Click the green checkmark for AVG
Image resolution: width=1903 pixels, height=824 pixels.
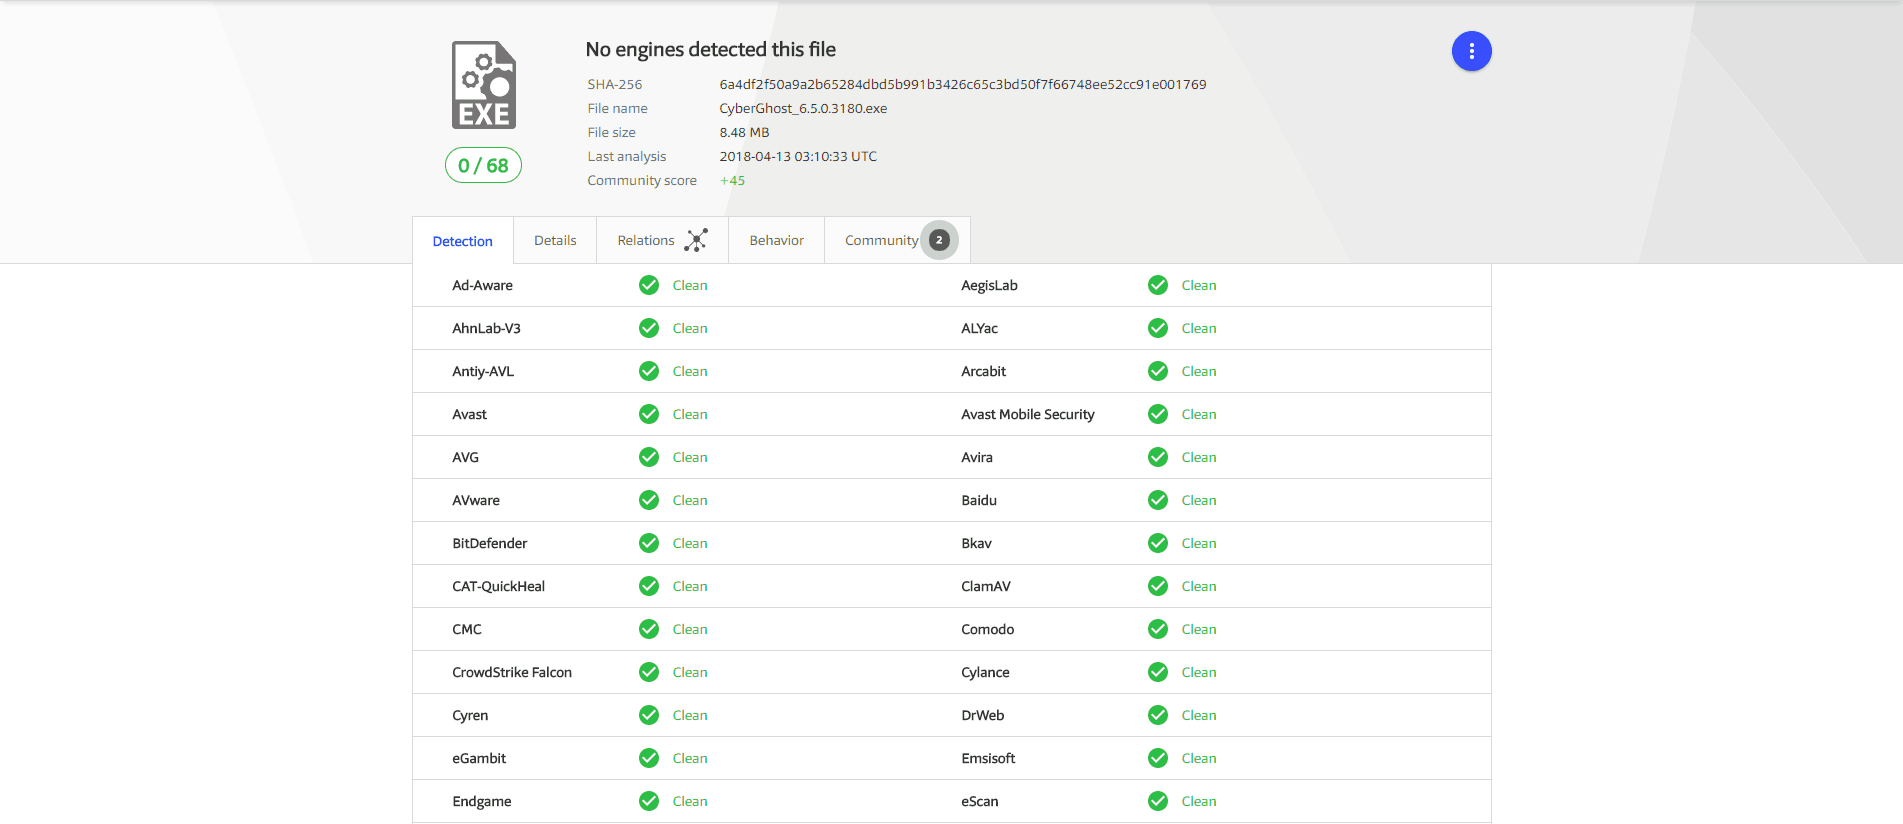click(649, 457)
